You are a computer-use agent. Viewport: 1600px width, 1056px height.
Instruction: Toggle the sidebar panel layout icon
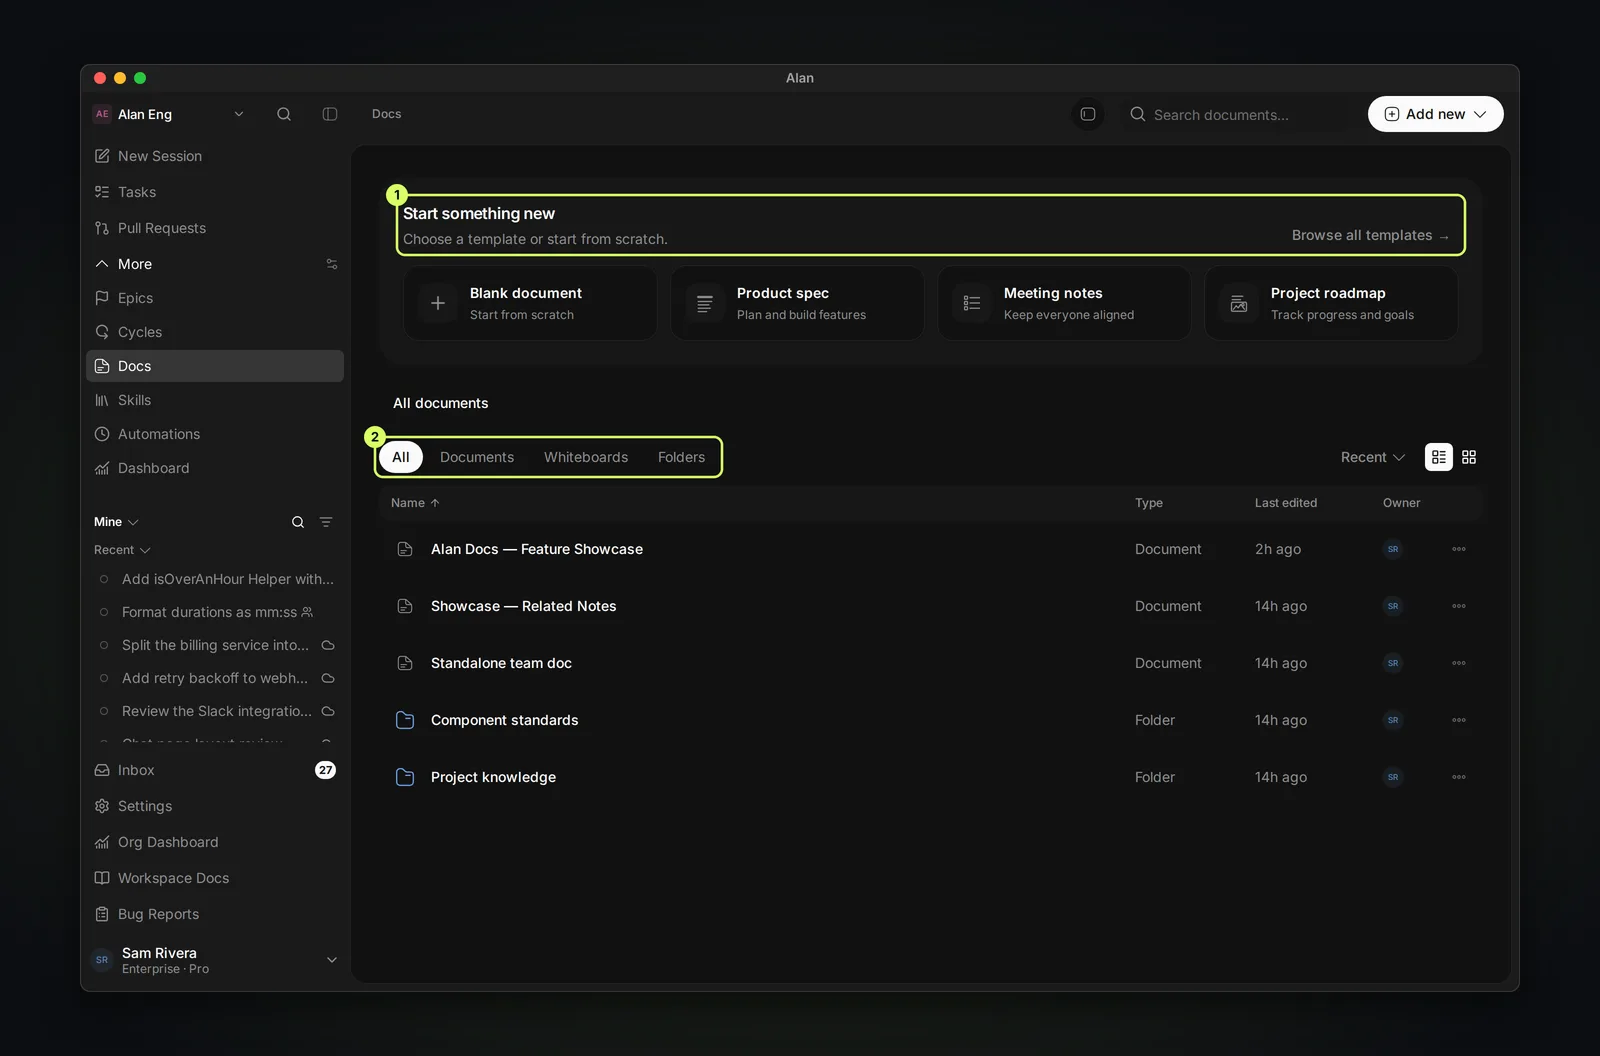tap(330, 114)
